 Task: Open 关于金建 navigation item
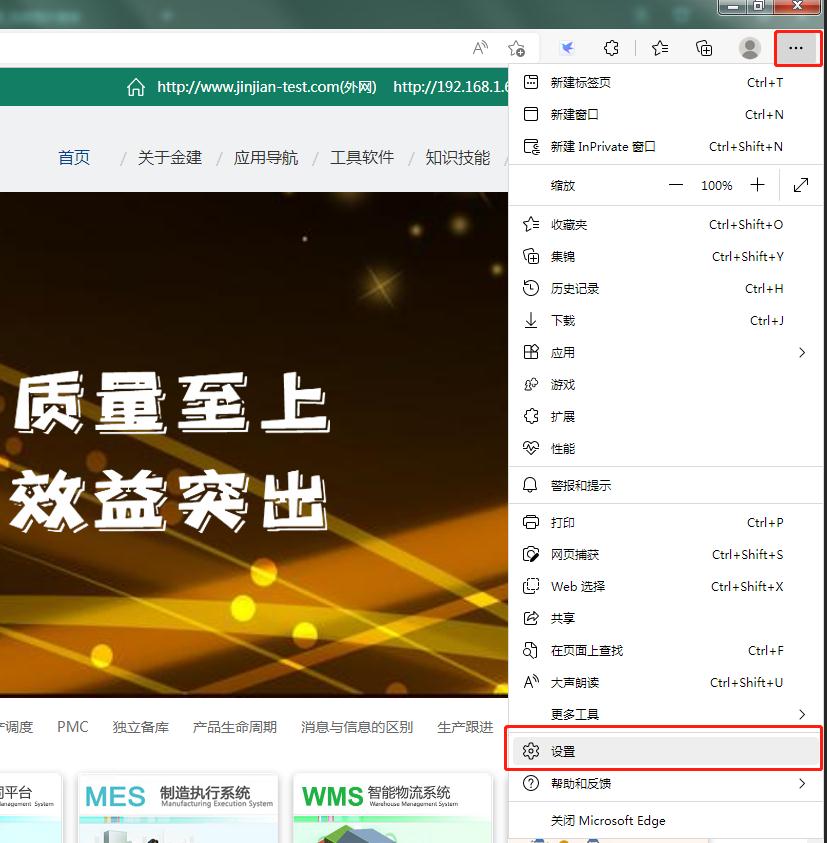pos(170,158)
